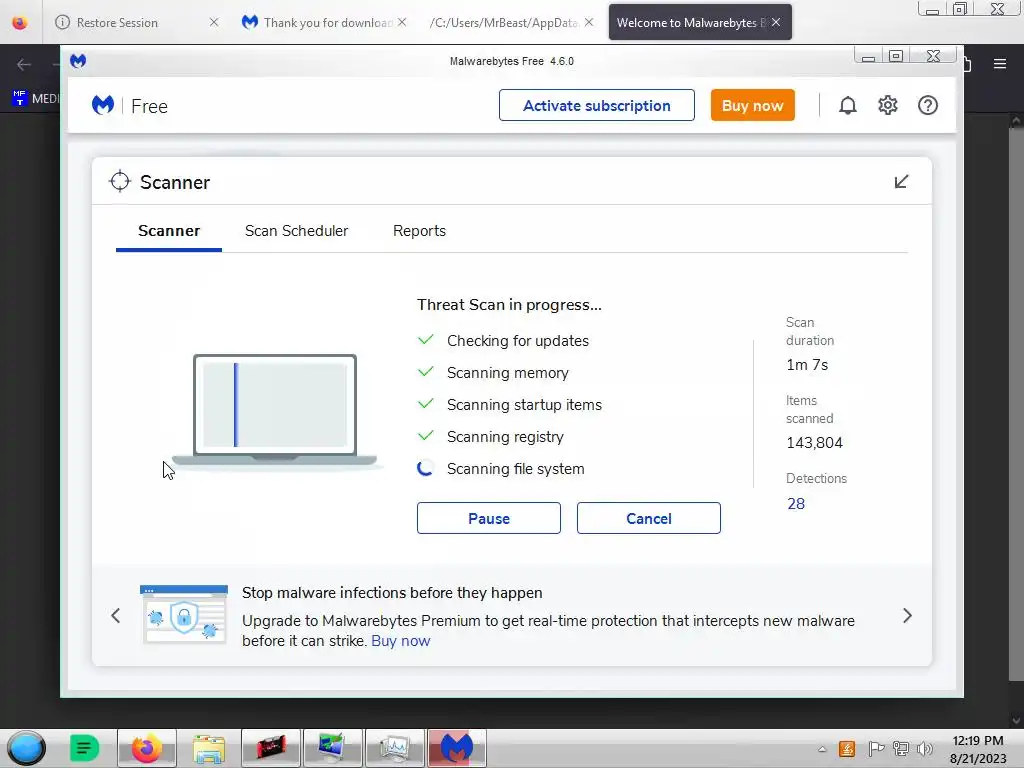Switch to the Scanner tab
This screenshot has width=1024, height=768.
pyautogui.click(x=168, y=231)
